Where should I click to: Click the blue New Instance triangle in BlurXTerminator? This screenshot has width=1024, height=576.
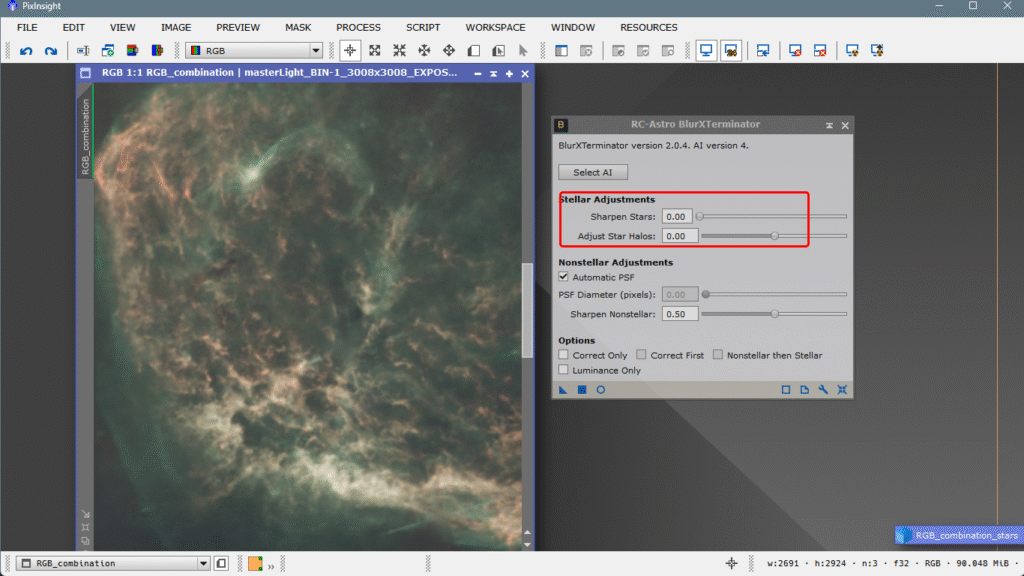coord(563,390)
